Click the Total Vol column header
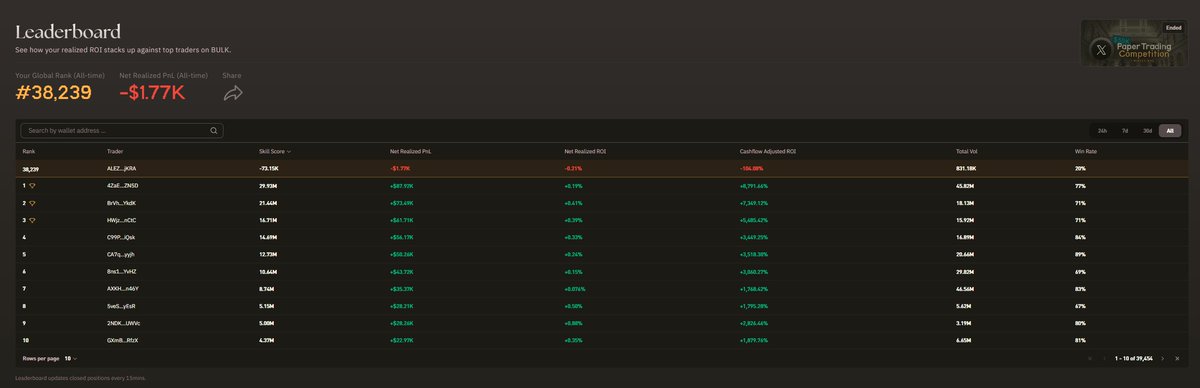The image size is (1200, 388). [x=968, y=152]
